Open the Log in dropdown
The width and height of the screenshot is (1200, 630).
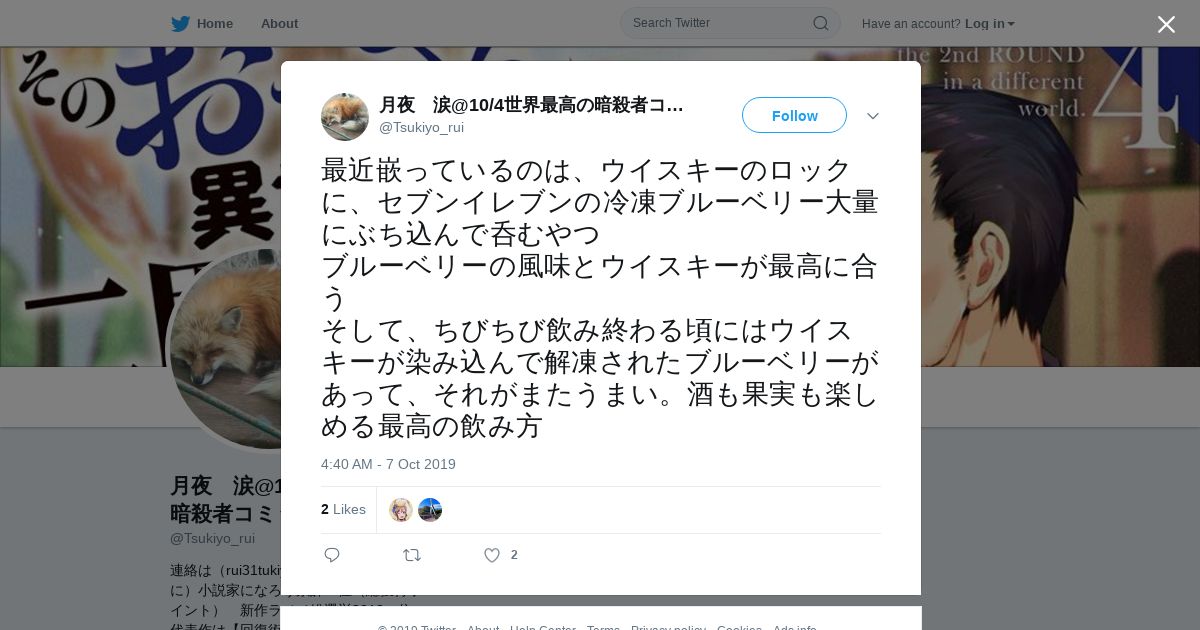pyautogui.click(x=990, y=23)
